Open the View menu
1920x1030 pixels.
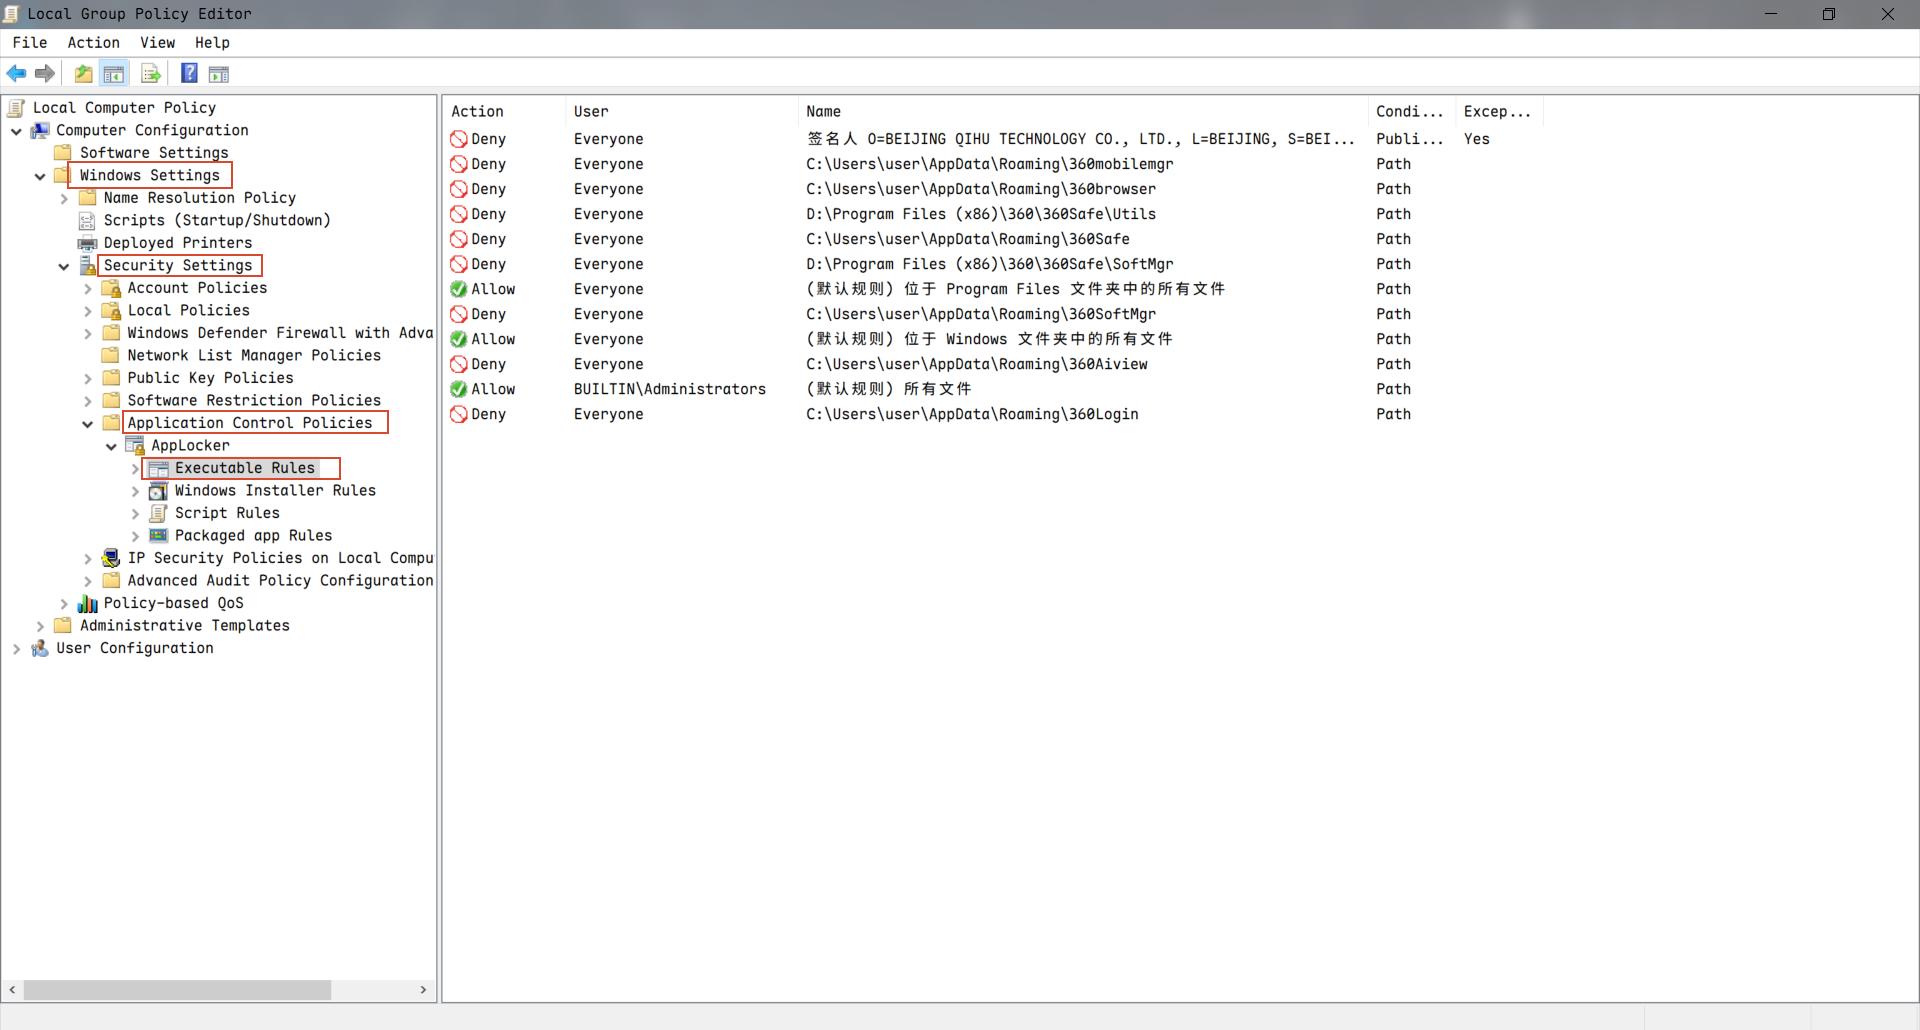click(x=157, y=42)
